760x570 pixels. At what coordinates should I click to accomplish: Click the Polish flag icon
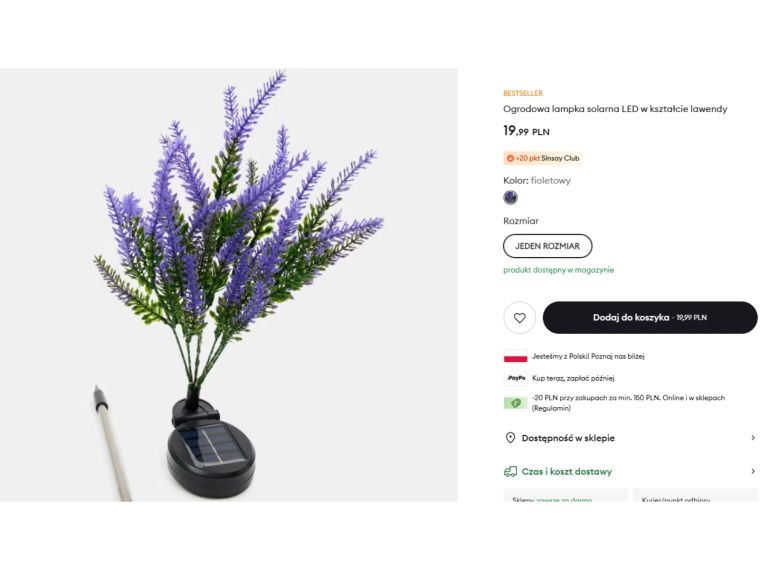click(x=515, y=356)
